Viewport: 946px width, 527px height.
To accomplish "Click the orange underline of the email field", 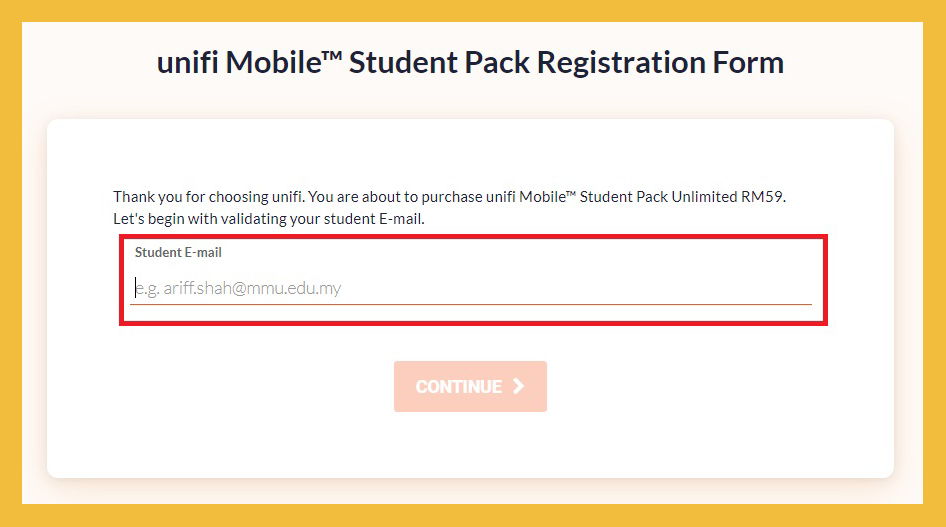I will point(470,304).
